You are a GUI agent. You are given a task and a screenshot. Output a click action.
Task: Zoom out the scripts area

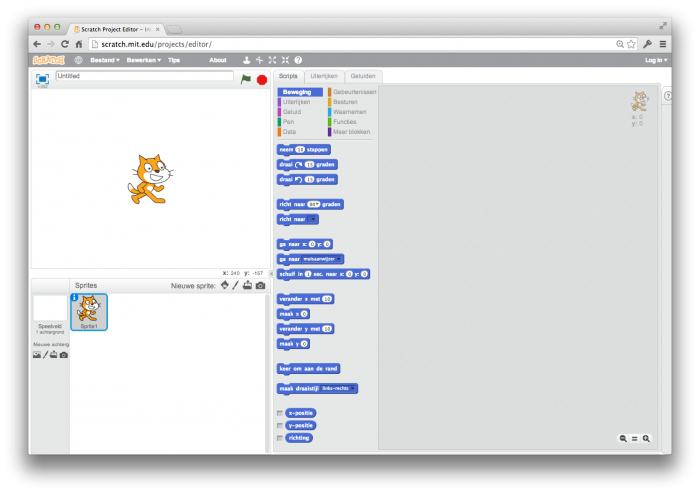click(x=623, y=439)
